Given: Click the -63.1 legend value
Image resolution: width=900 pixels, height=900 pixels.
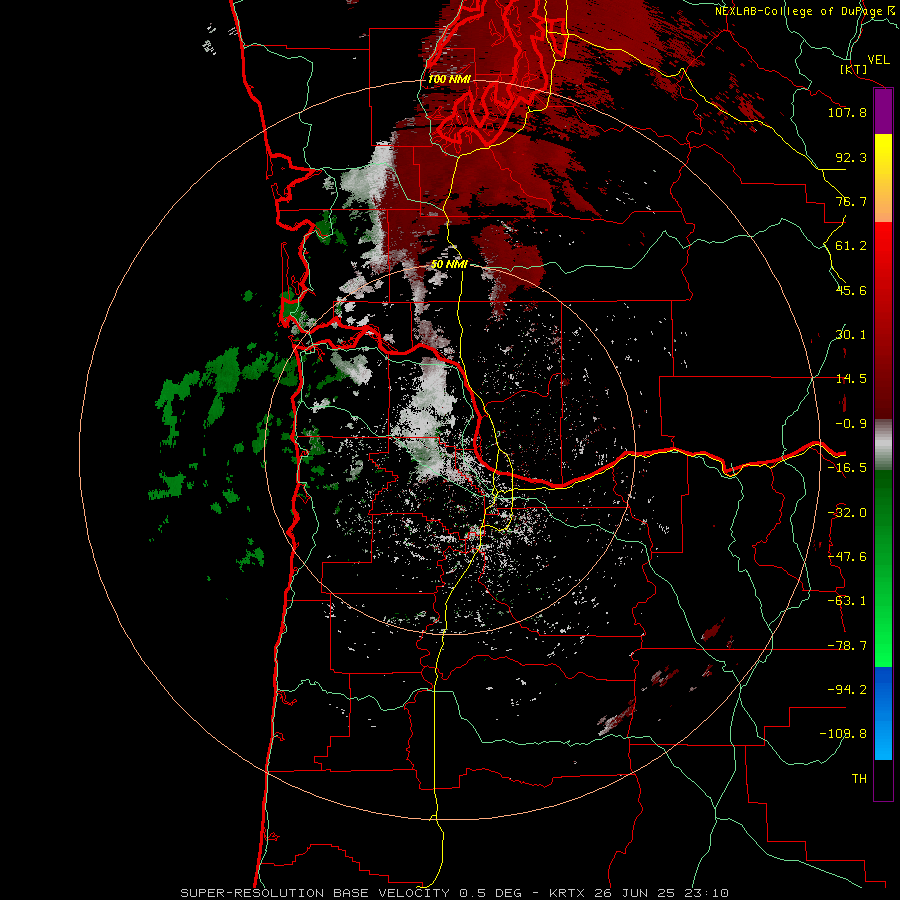Looking at the screenshot, I should [x=847, y=601].
